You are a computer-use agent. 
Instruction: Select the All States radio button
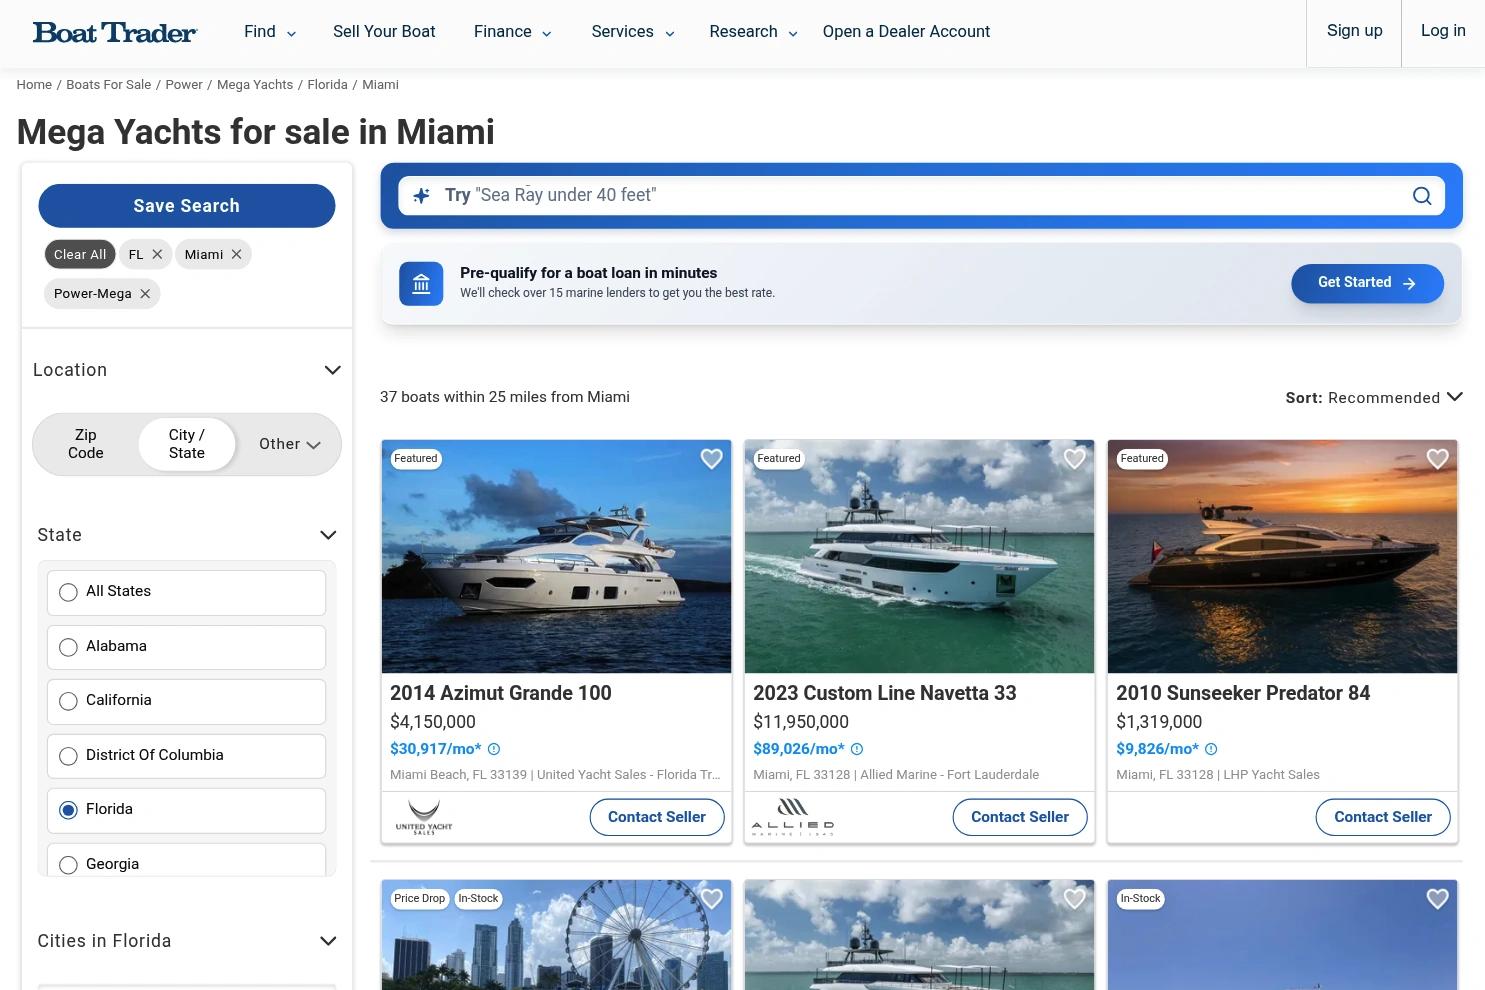(x=68, y=593)
